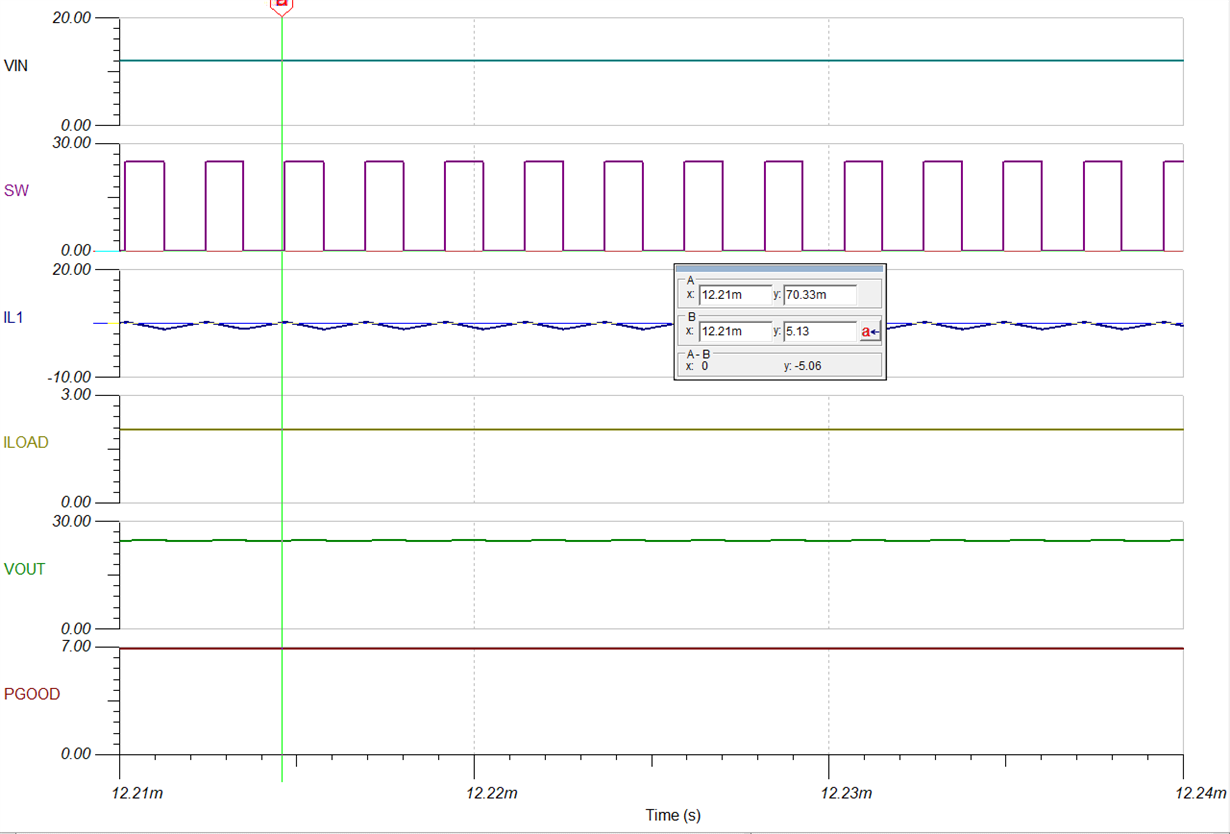This screenshot has height=834, width=1230.
Task: Select the VIN trace label
Action: point(16,66)
